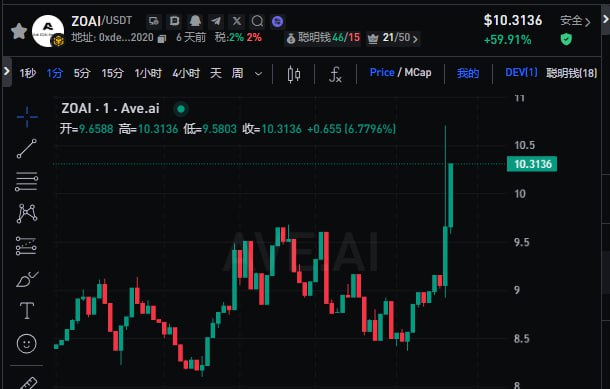Open the fx indicators menu
610x389 pixels.
tap(335, 74)
